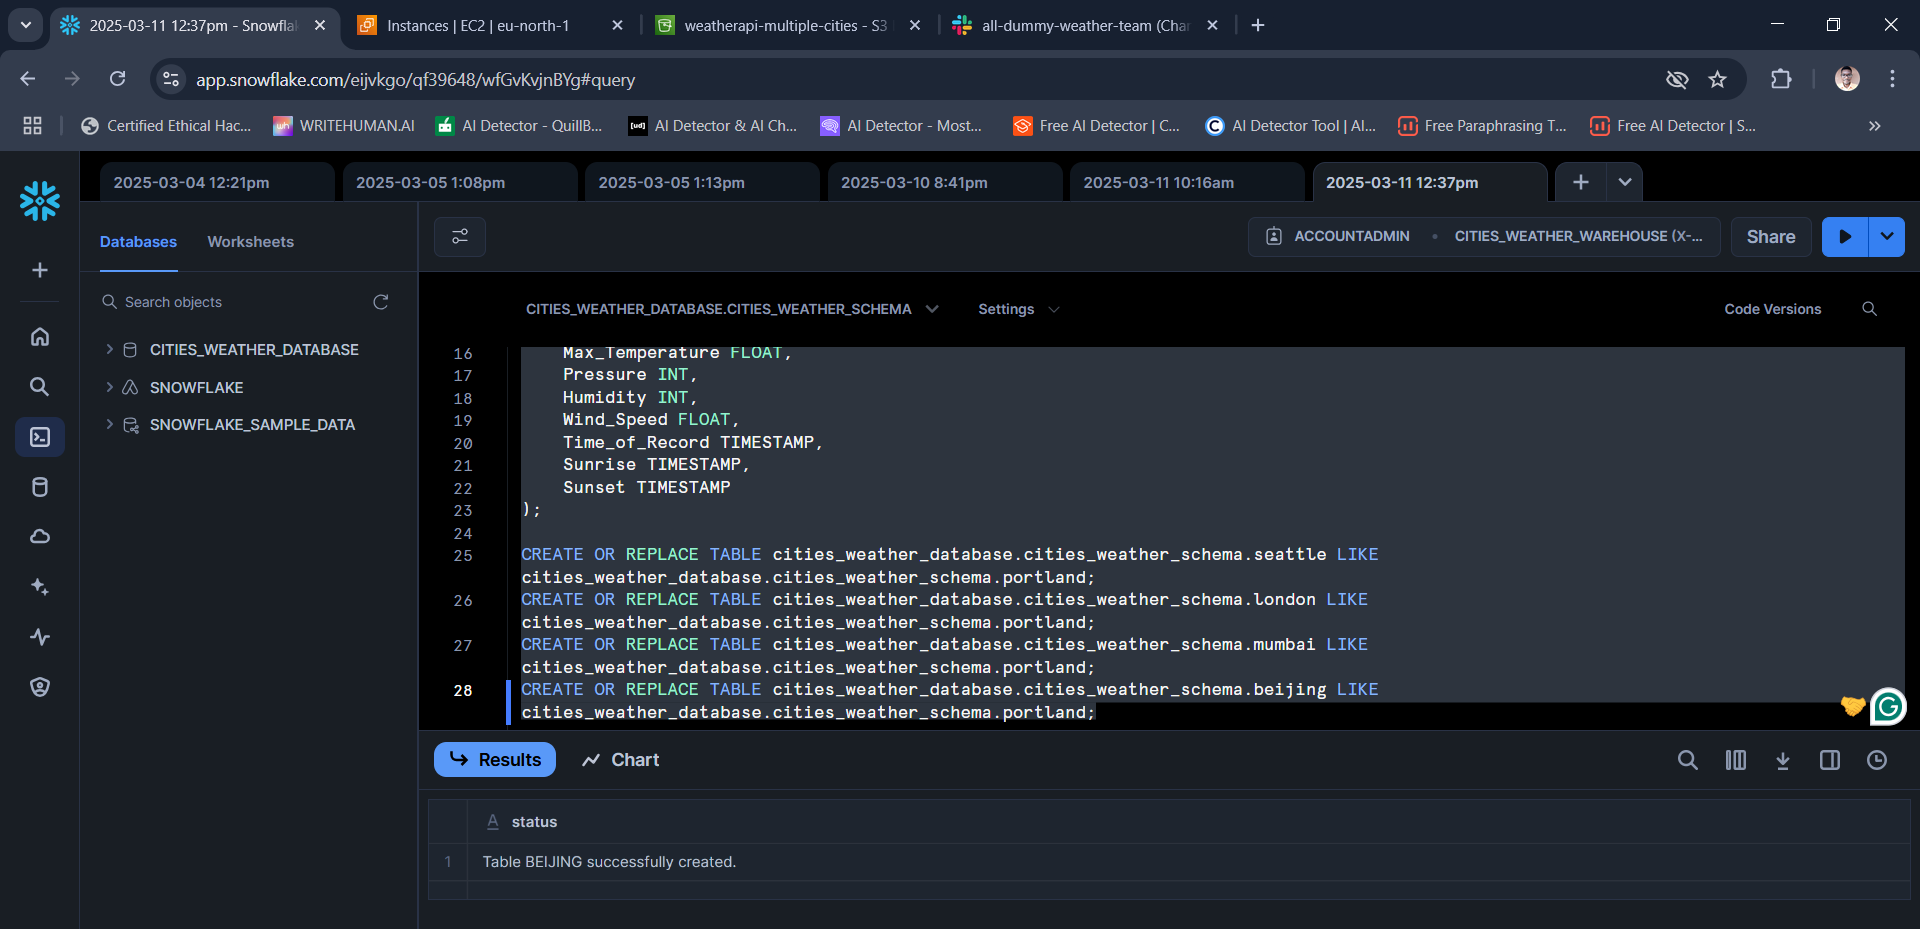Screen dimensions: 1920x929
Task: Open the Chrome apps grid
Action: coord(33,125)
